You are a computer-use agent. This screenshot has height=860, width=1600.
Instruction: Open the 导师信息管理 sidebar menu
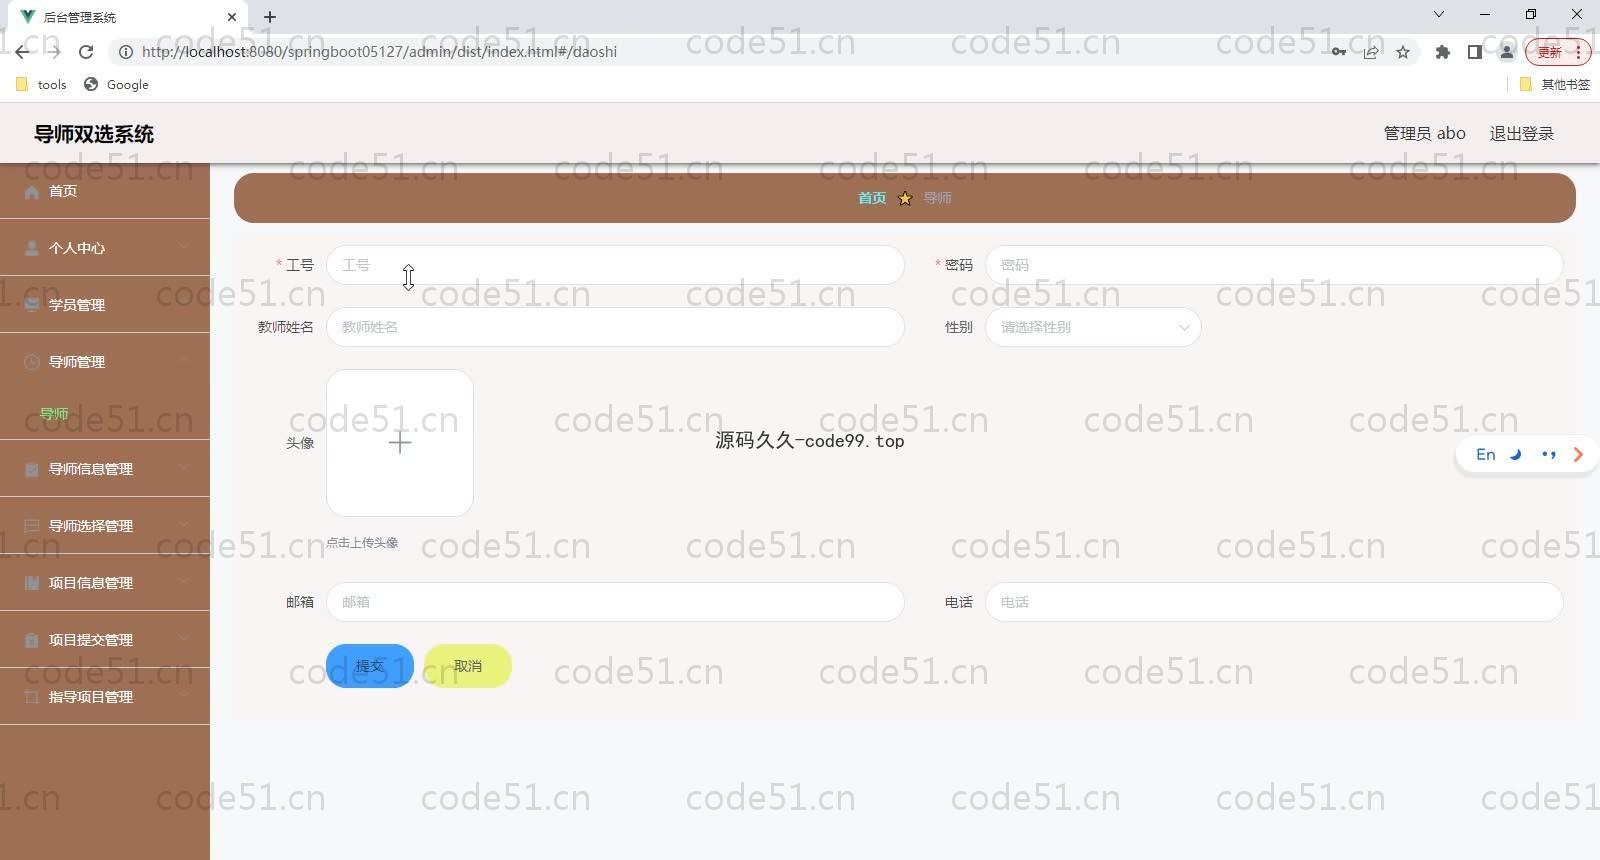(x=105, y=469)
